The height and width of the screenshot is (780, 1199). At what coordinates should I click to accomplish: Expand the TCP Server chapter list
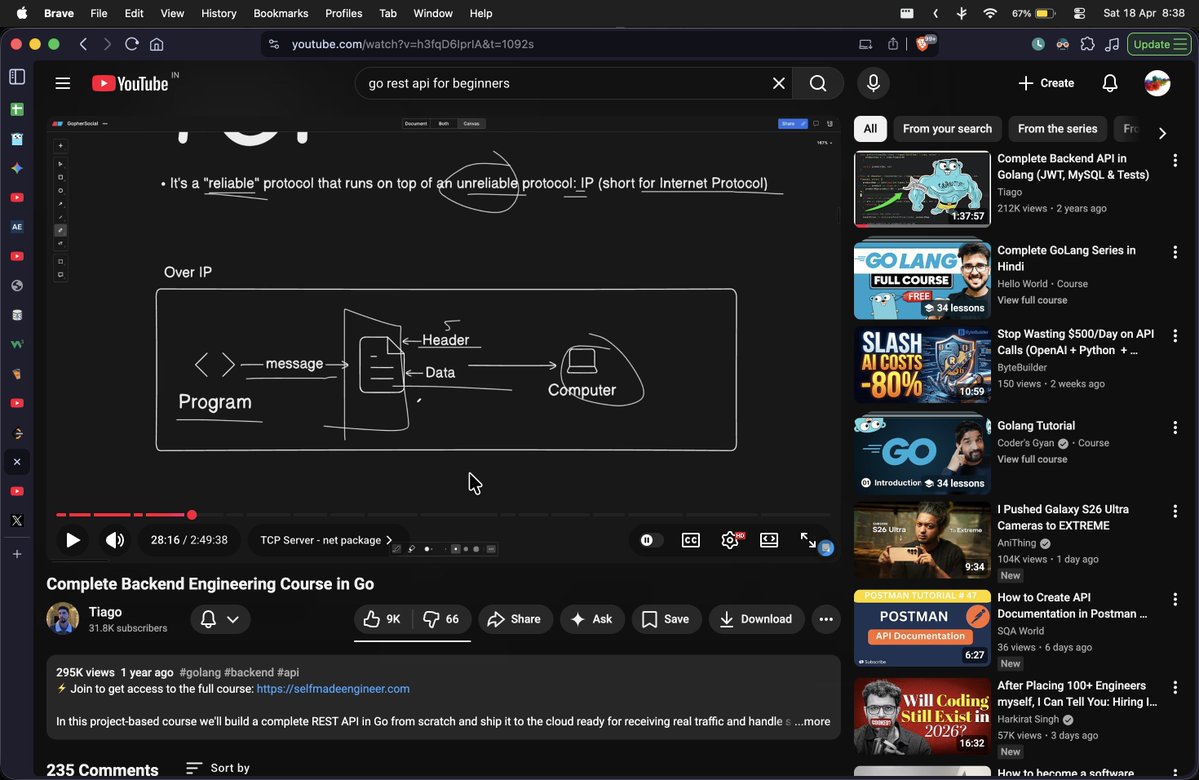point(327,540)
